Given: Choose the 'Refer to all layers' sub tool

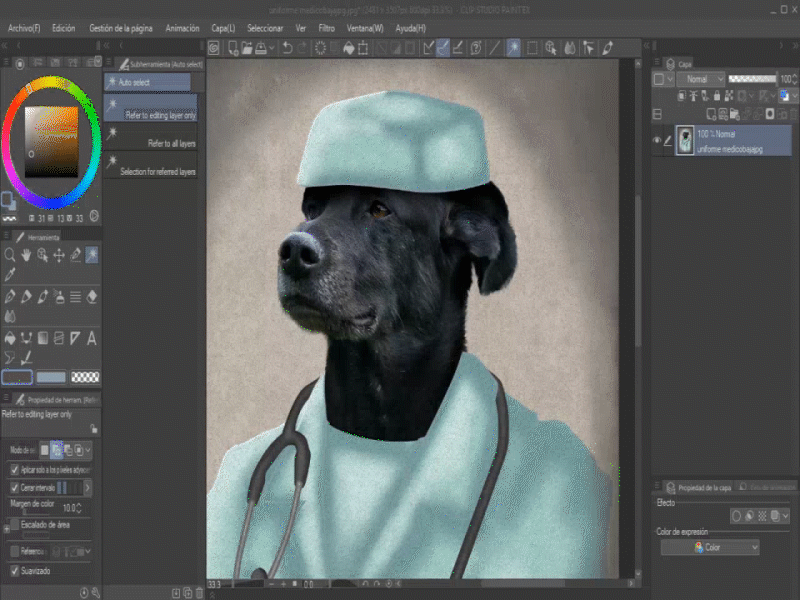Looking at the screenshot, I should (151, 137).
